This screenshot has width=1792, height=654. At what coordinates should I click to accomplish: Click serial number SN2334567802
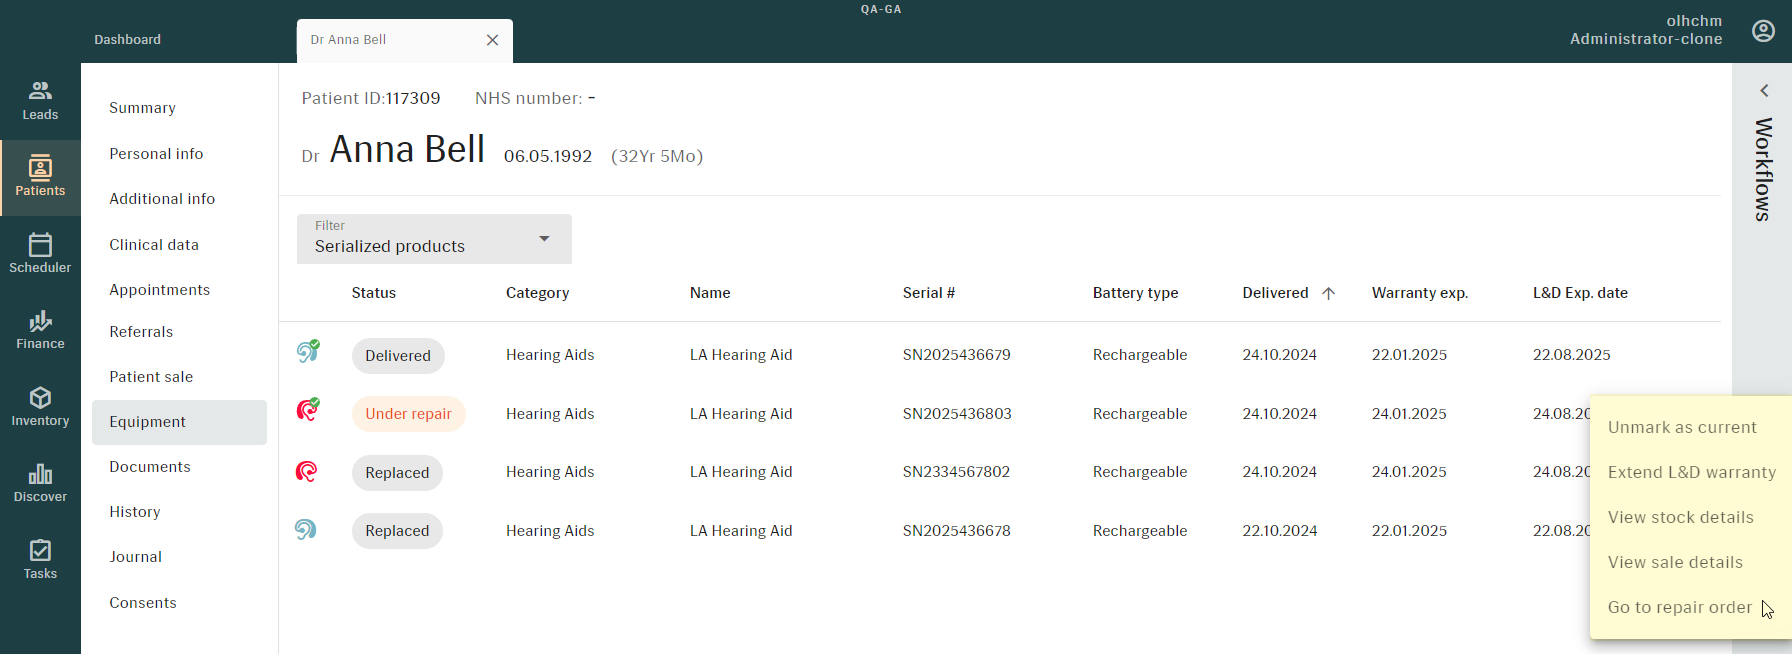point(956,472)
